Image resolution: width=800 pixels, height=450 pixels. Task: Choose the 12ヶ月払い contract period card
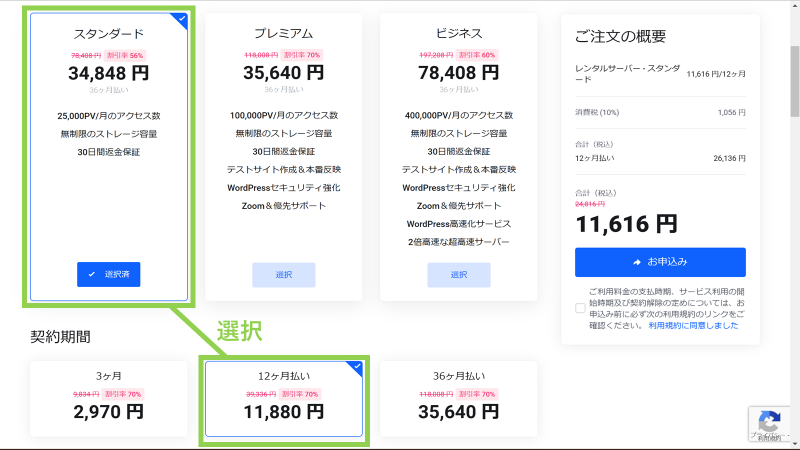tap(283, 398)
